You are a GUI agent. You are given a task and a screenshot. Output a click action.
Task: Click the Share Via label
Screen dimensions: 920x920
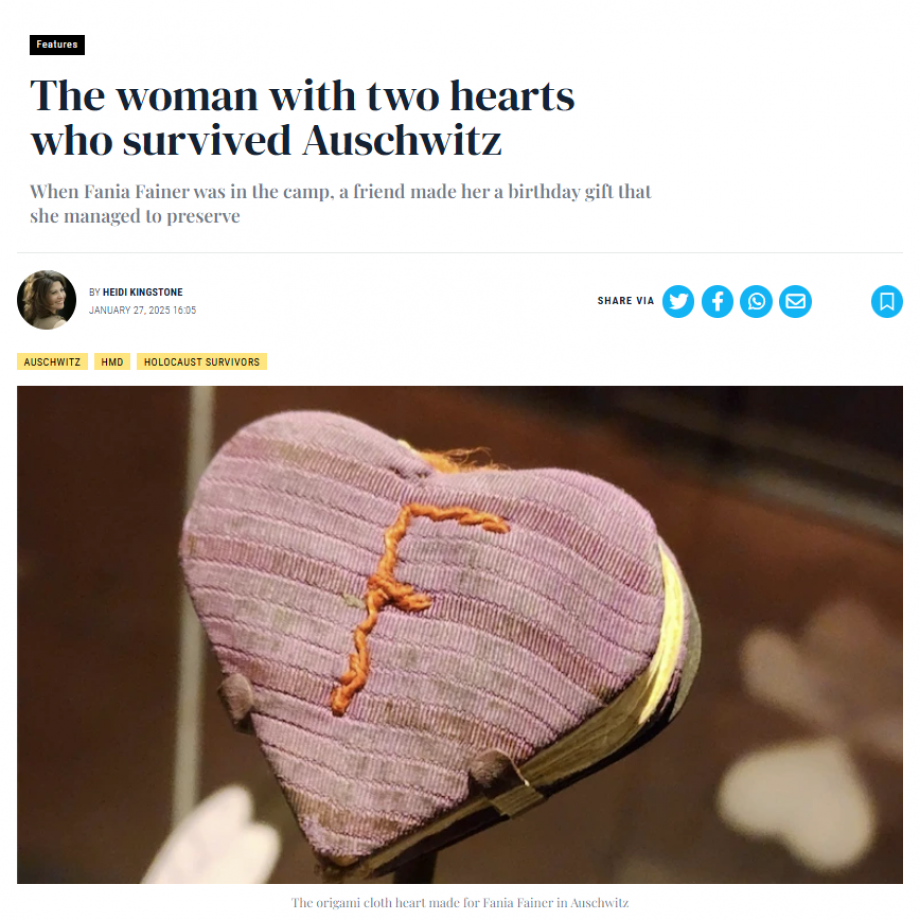click(x=625, y=301)
